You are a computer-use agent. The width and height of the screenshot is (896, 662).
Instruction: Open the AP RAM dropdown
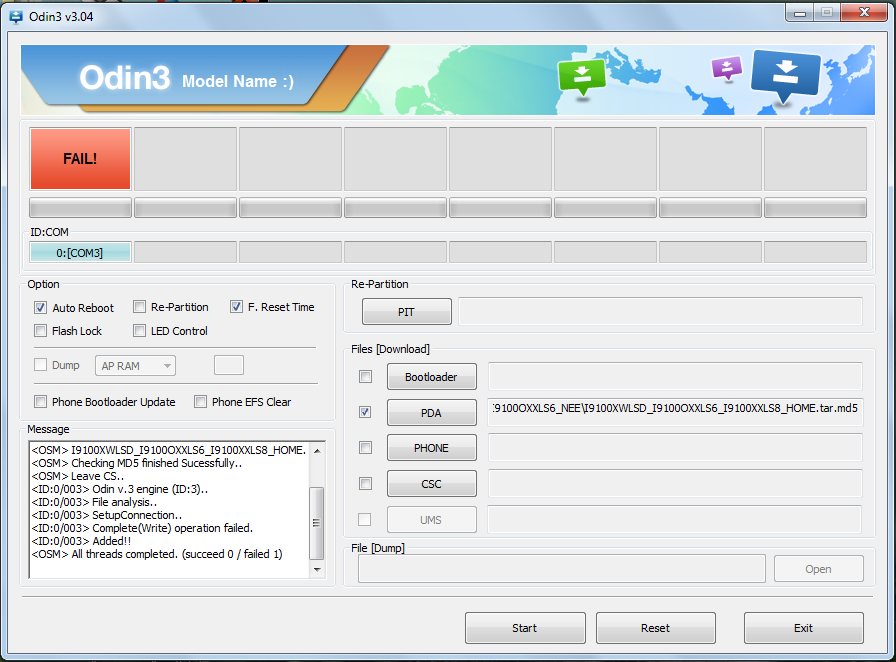135,366
